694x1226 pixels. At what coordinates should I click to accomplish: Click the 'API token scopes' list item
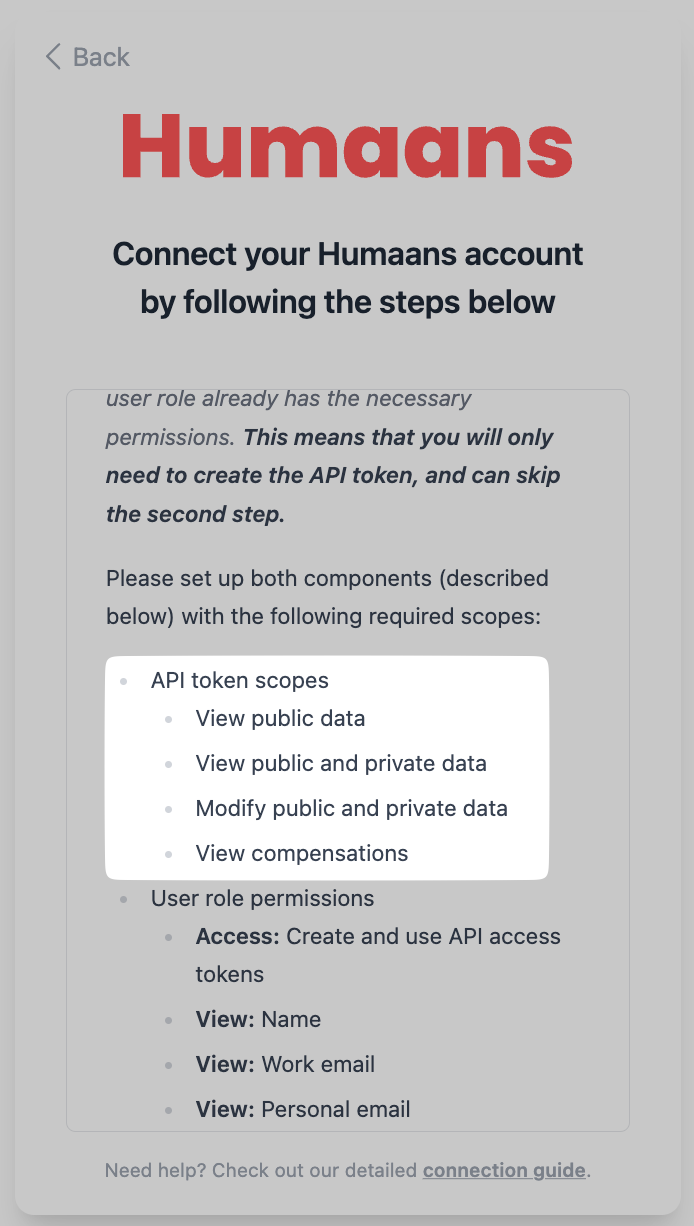(240, 680)
